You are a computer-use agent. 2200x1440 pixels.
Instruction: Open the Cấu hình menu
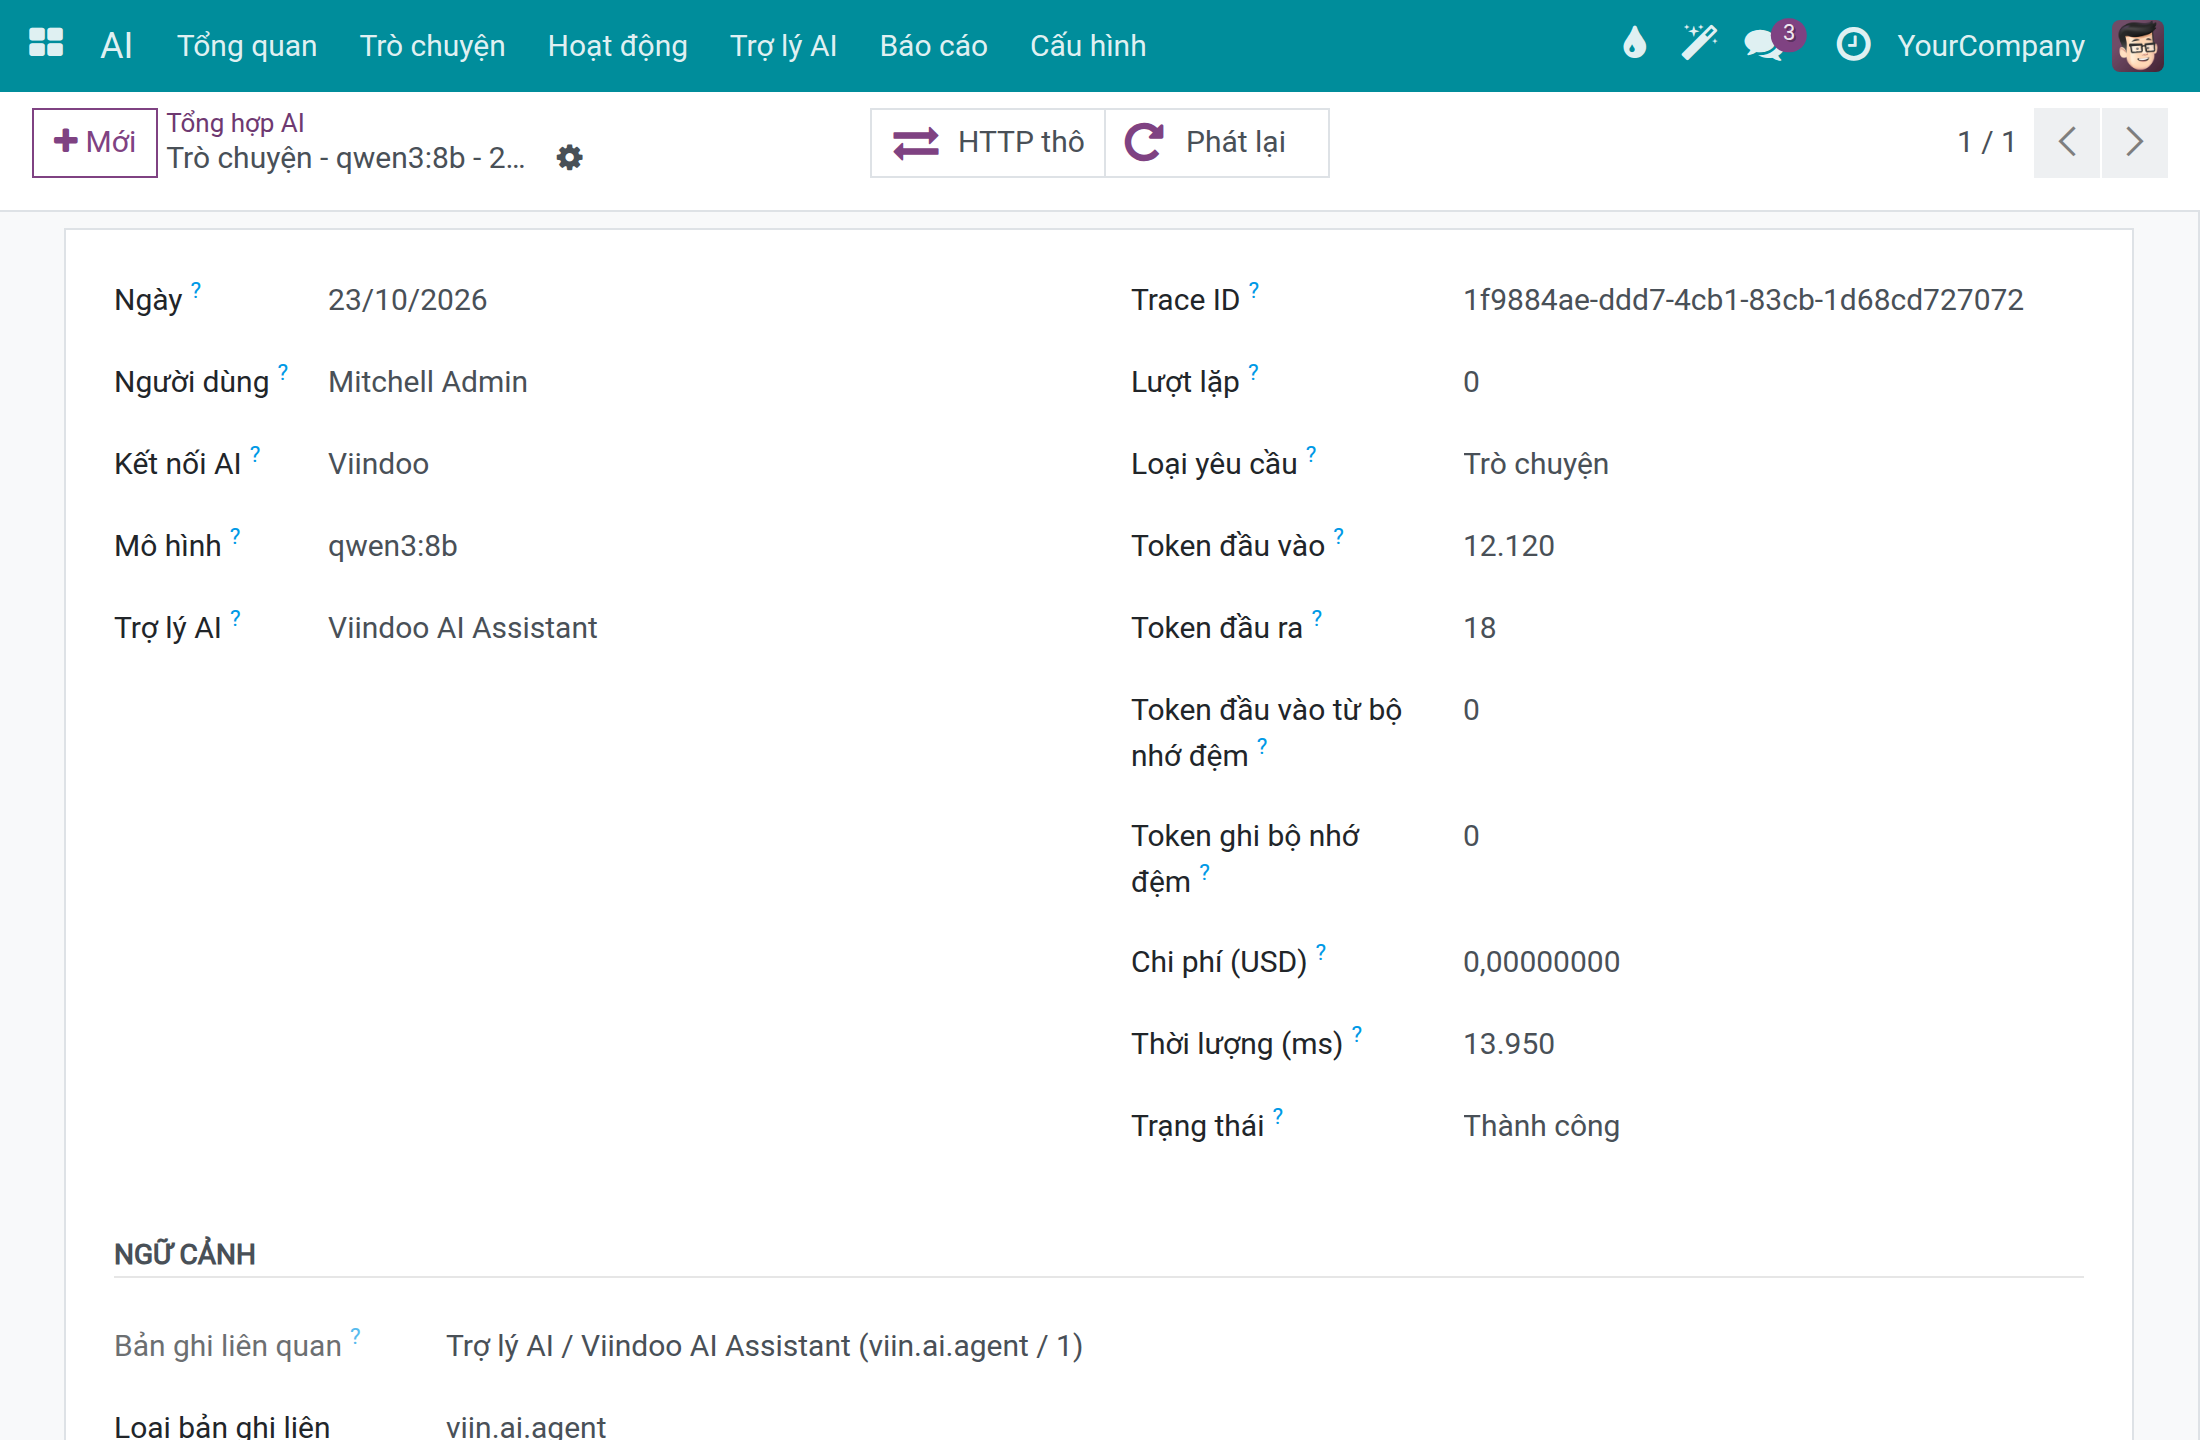1088,45
